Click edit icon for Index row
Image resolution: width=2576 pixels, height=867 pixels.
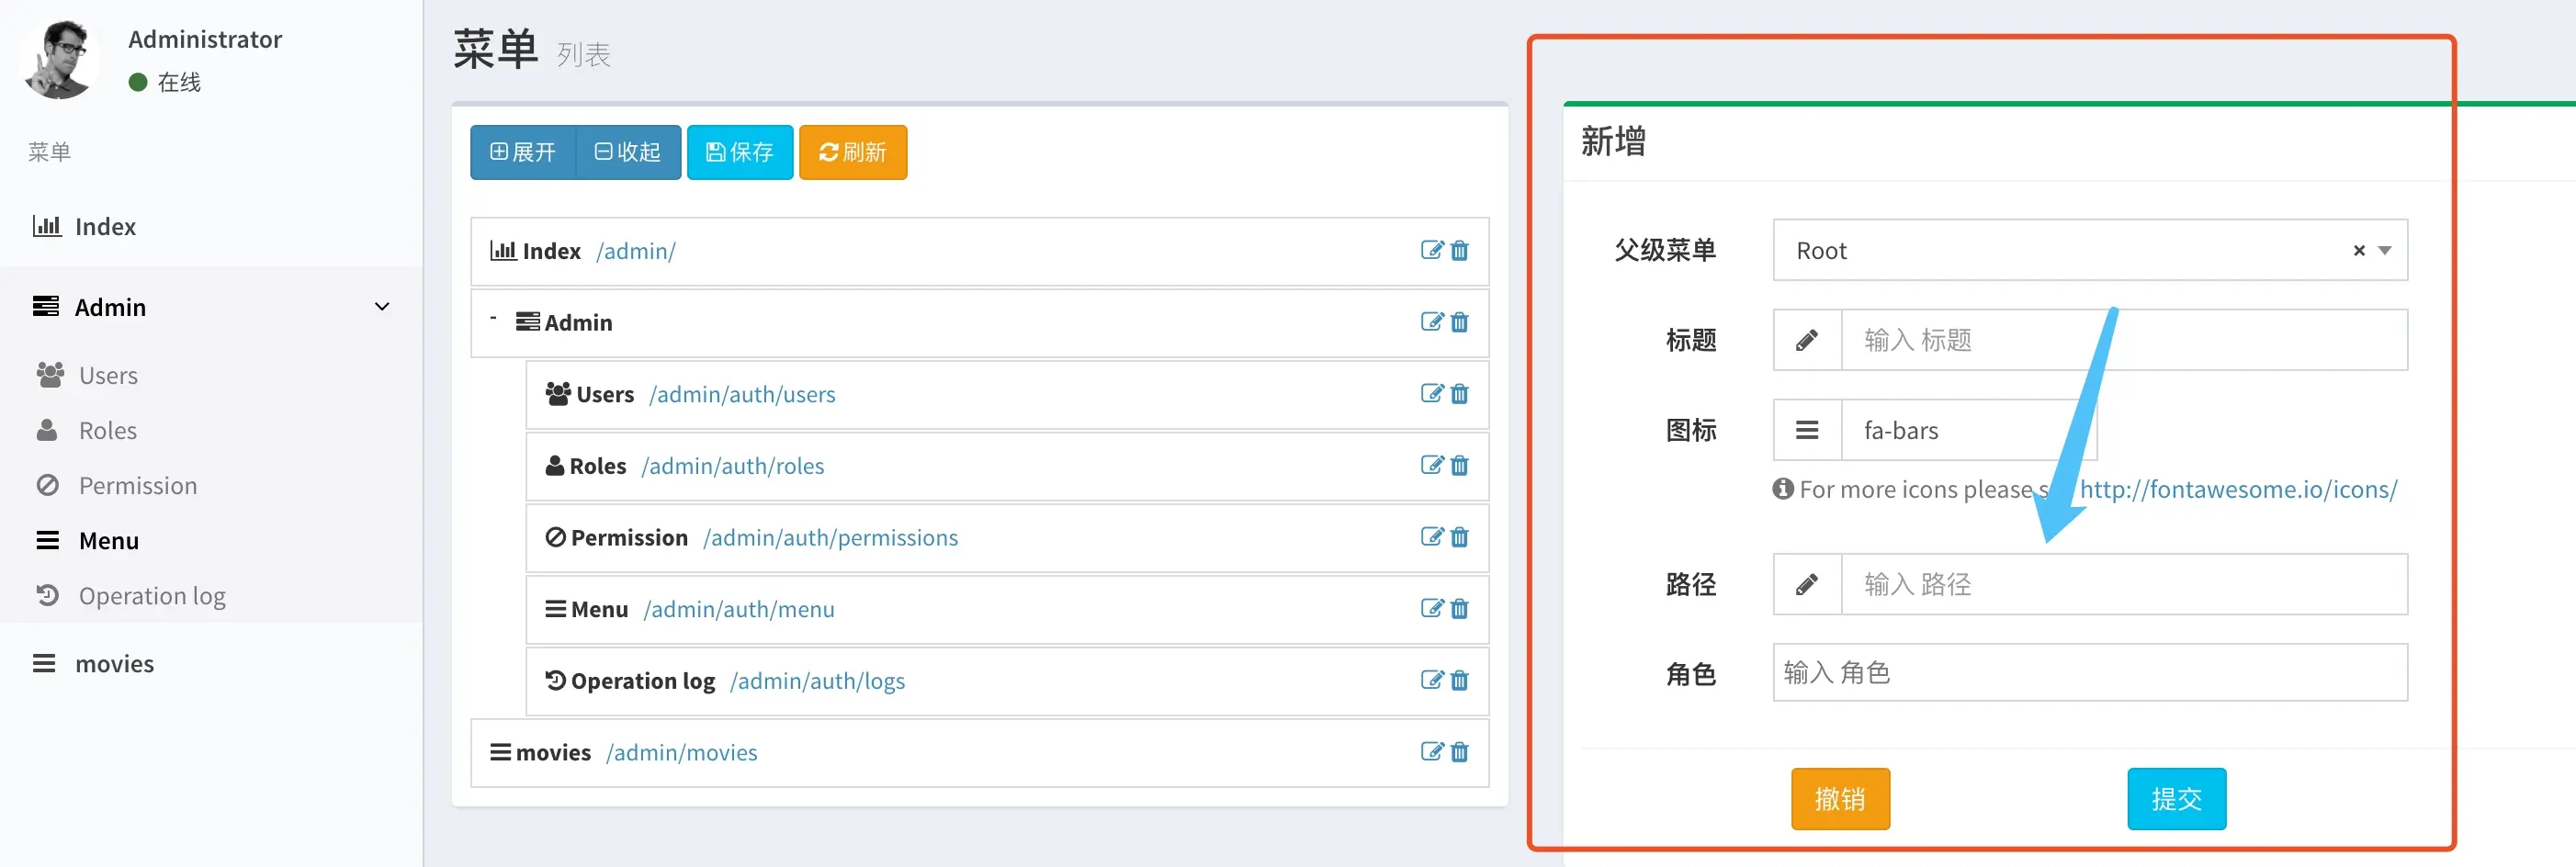pyautogui.click(x=1431, y=250)
